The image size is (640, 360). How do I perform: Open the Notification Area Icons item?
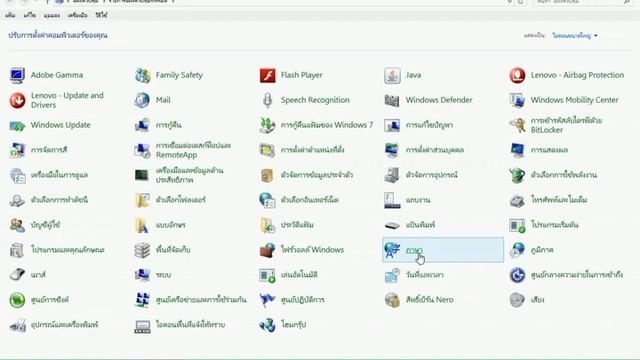tap(190, 324)
